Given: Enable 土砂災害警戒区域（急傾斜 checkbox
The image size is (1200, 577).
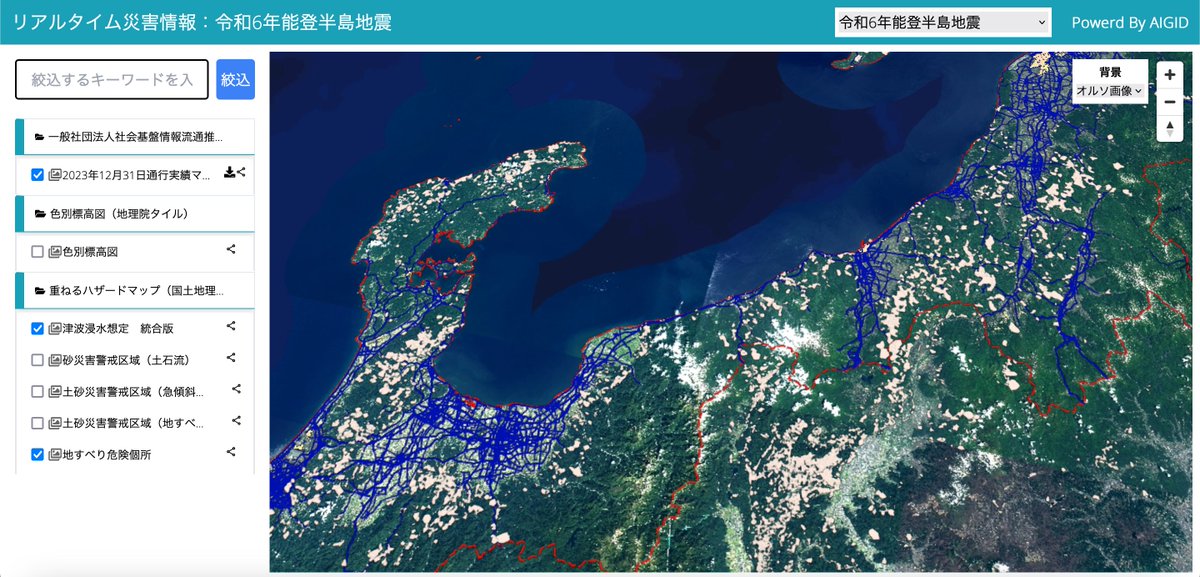Looking at the screenshot, I should tap(38, 392).
